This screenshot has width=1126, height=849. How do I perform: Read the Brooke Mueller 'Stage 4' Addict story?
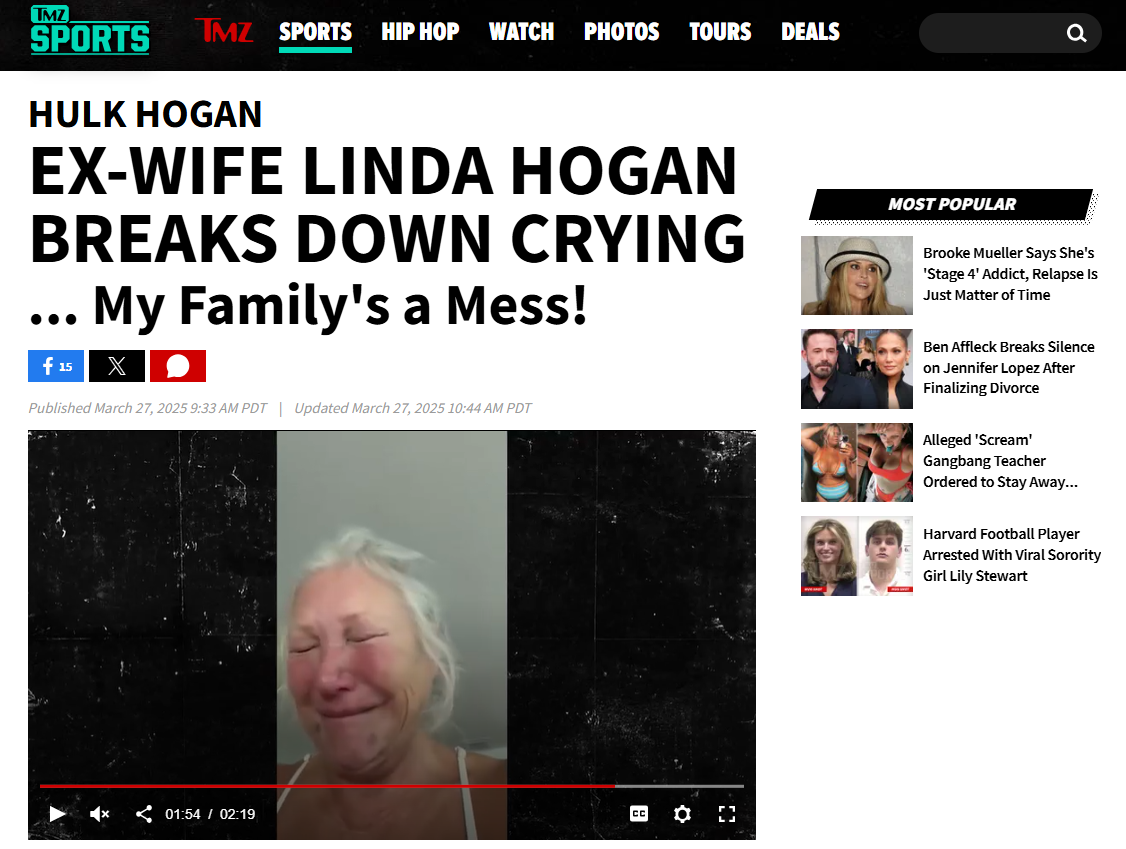point(1010,274)
